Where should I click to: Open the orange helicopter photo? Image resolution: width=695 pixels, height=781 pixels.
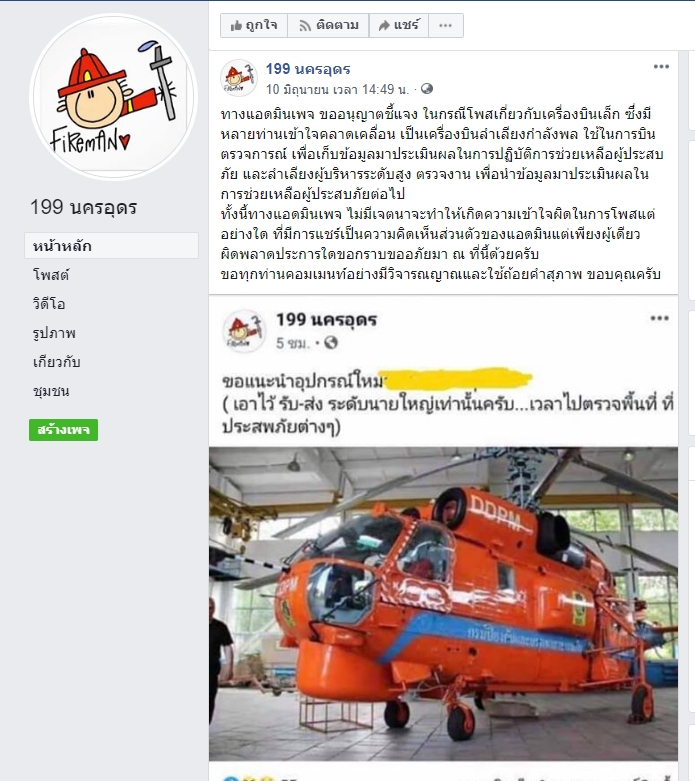point(443,604)
